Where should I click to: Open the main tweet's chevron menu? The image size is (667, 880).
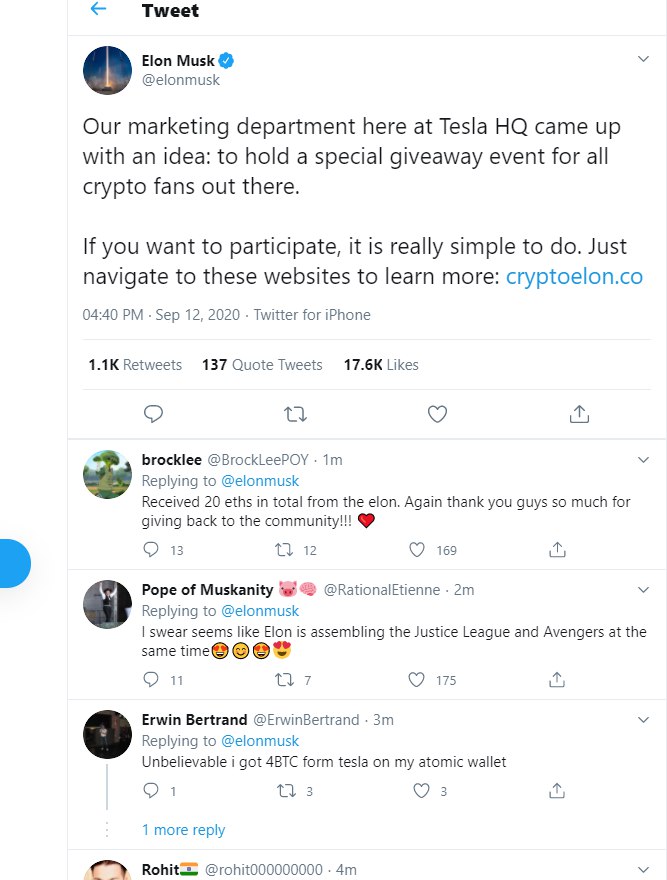[644, 60]
